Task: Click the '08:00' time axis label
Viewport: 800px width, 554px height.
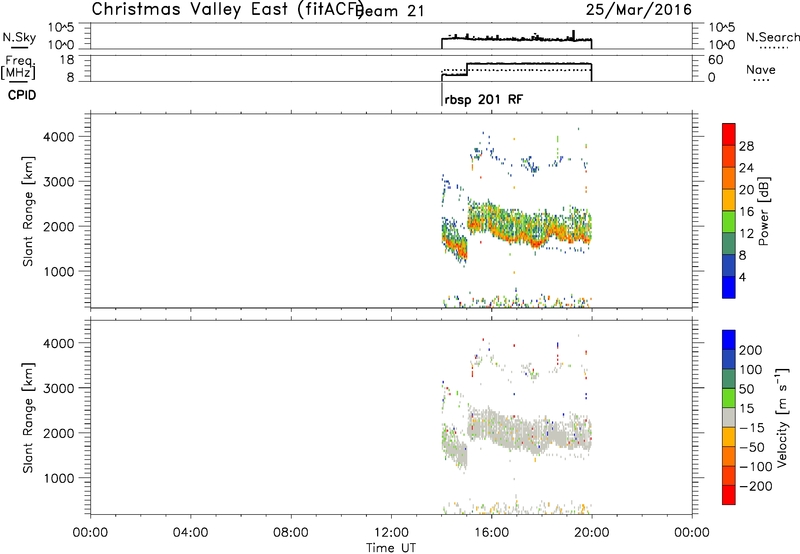Action: tap(291, 532)
